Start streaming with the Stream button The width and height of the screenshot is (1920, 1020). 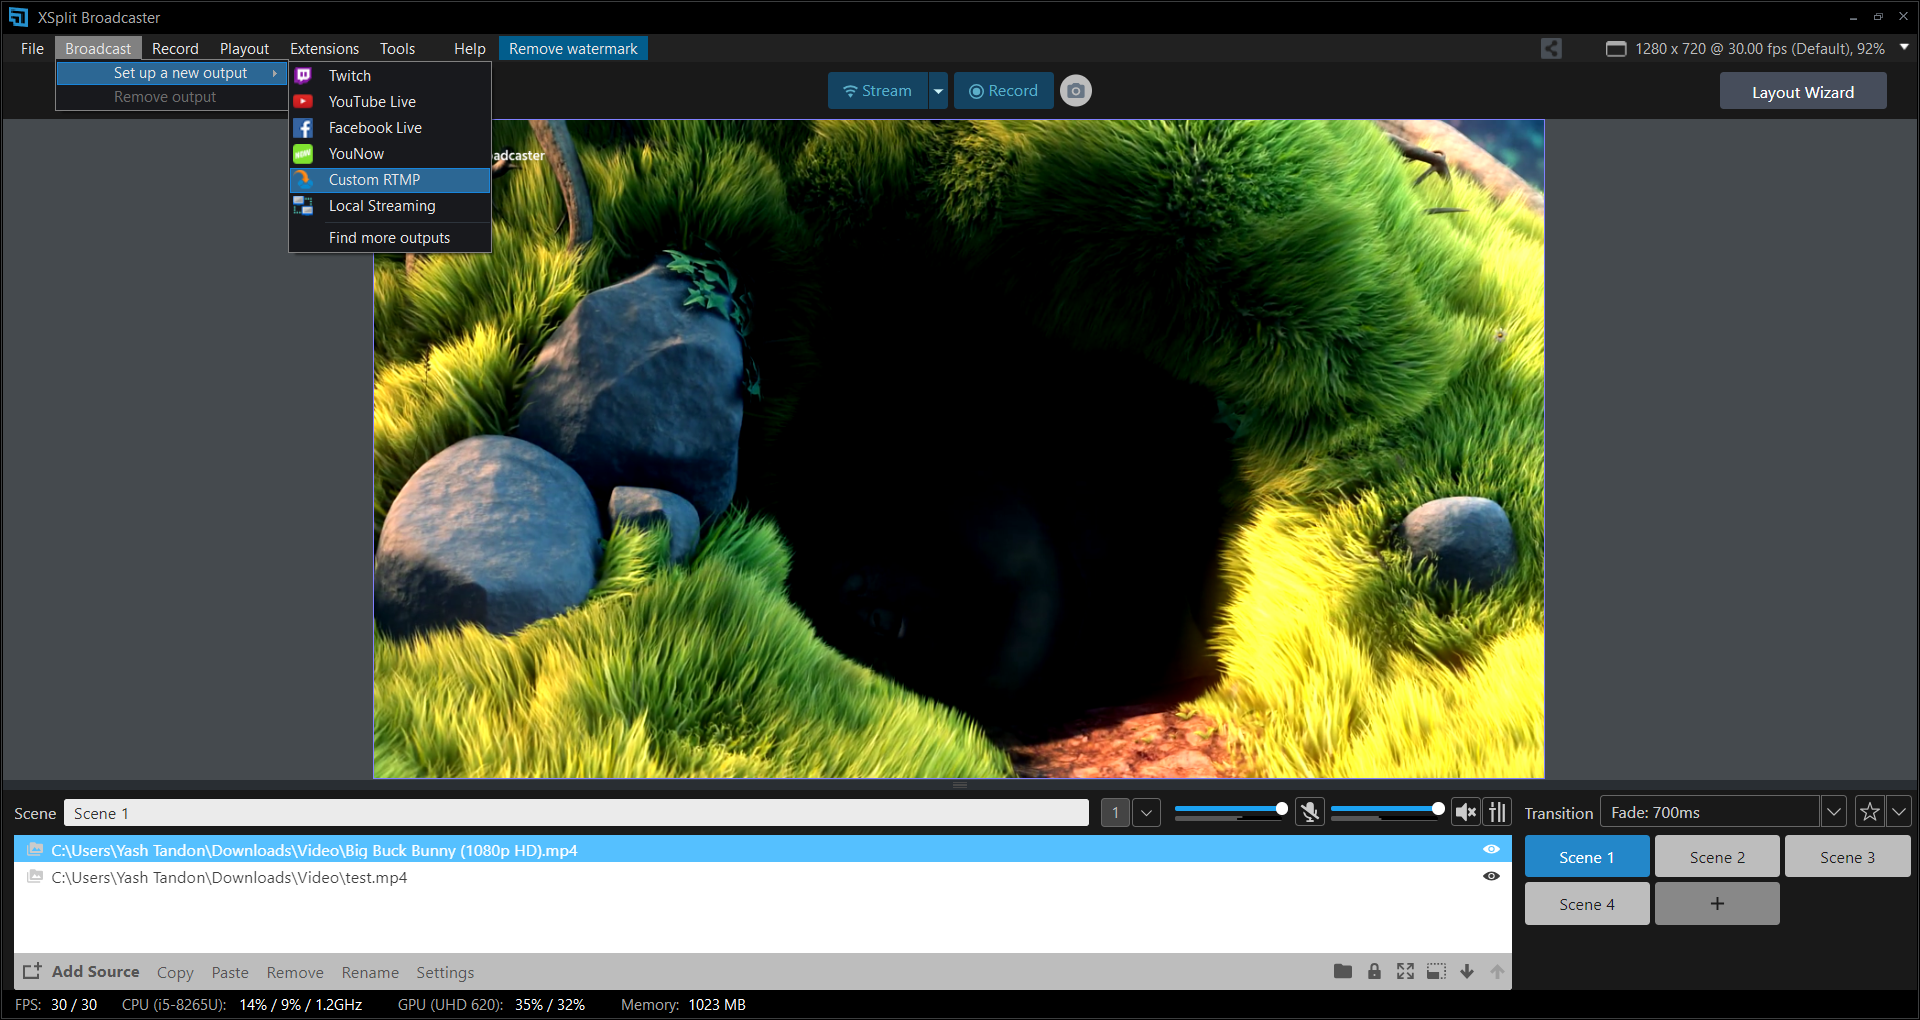878,91
